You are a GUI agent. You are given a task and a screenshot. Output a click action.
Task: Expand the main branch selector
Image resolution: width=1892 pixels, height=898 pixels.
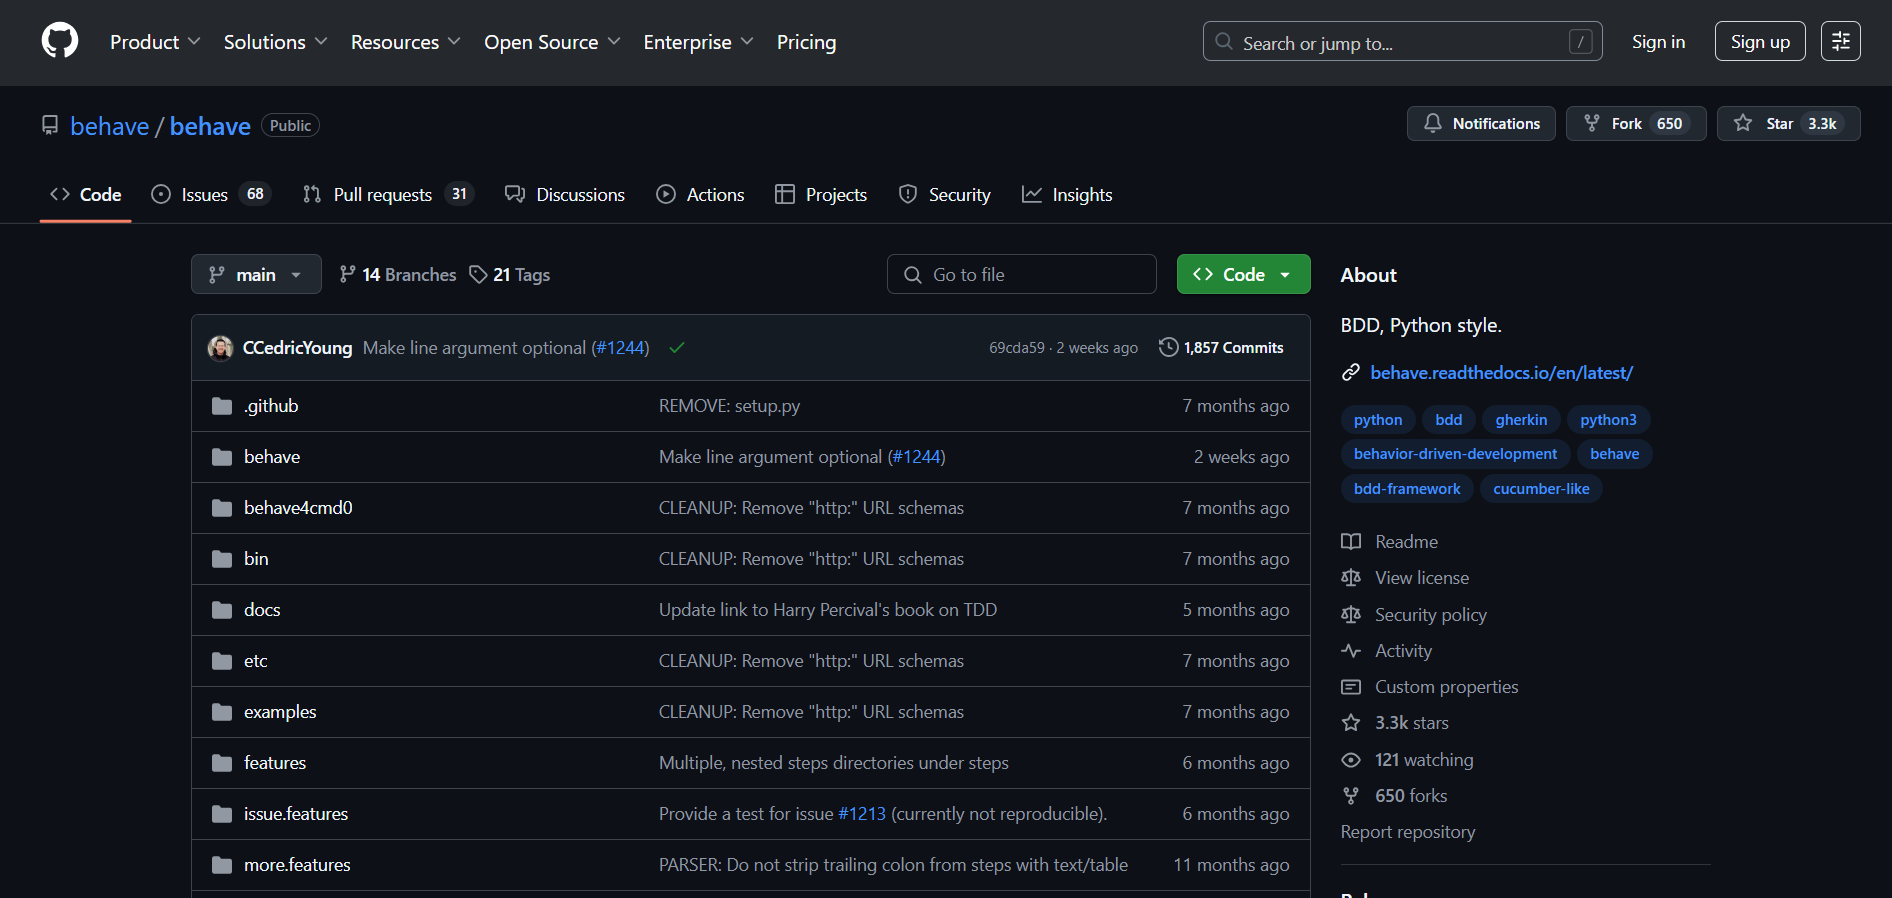256,275
